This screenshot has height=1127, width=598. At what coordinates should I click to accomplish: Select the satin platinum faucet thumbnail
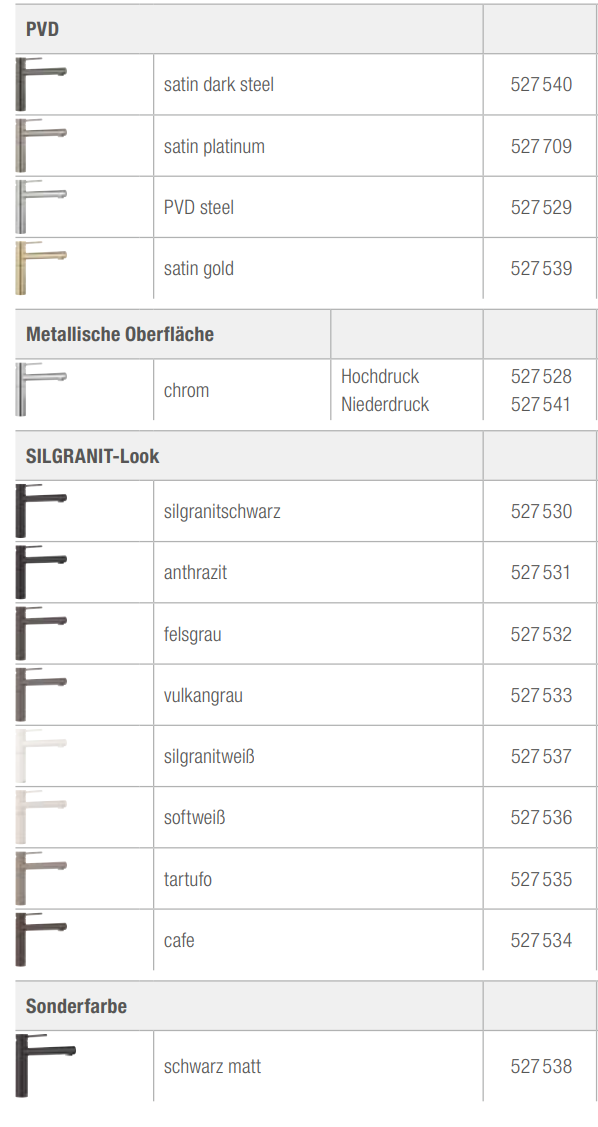pyautogui.click(x=41, y=145)
